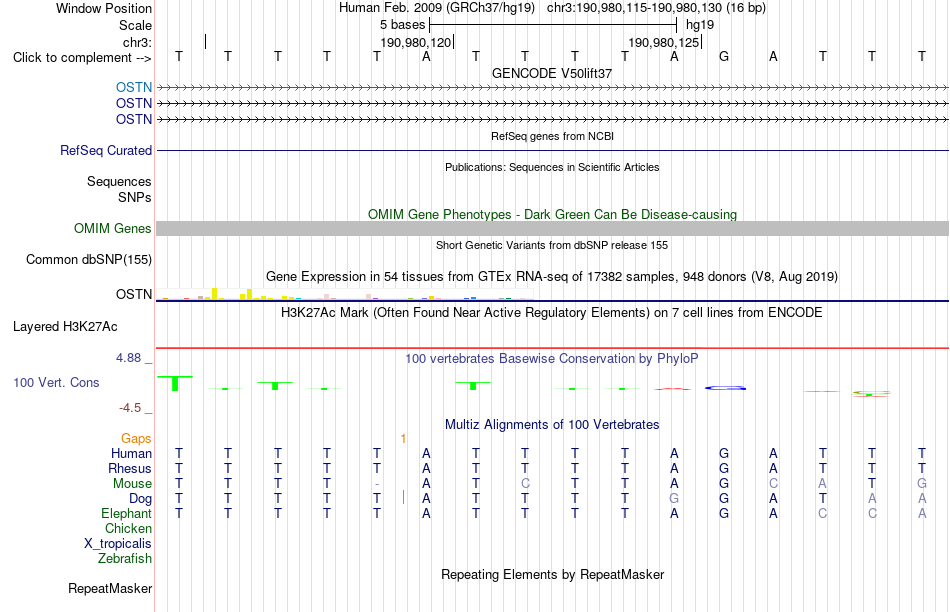This screenshot has width=950, height=612.
Task: Click the -4.5 PhyloP lower scale value
Action: point(130,408)
